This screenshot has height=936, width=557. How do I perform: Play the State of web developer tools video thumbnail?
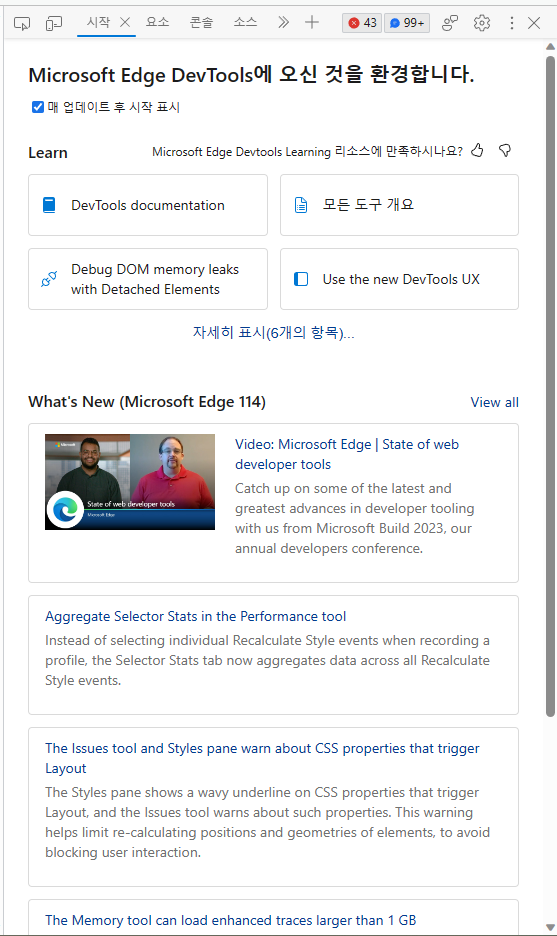[130, 482]
